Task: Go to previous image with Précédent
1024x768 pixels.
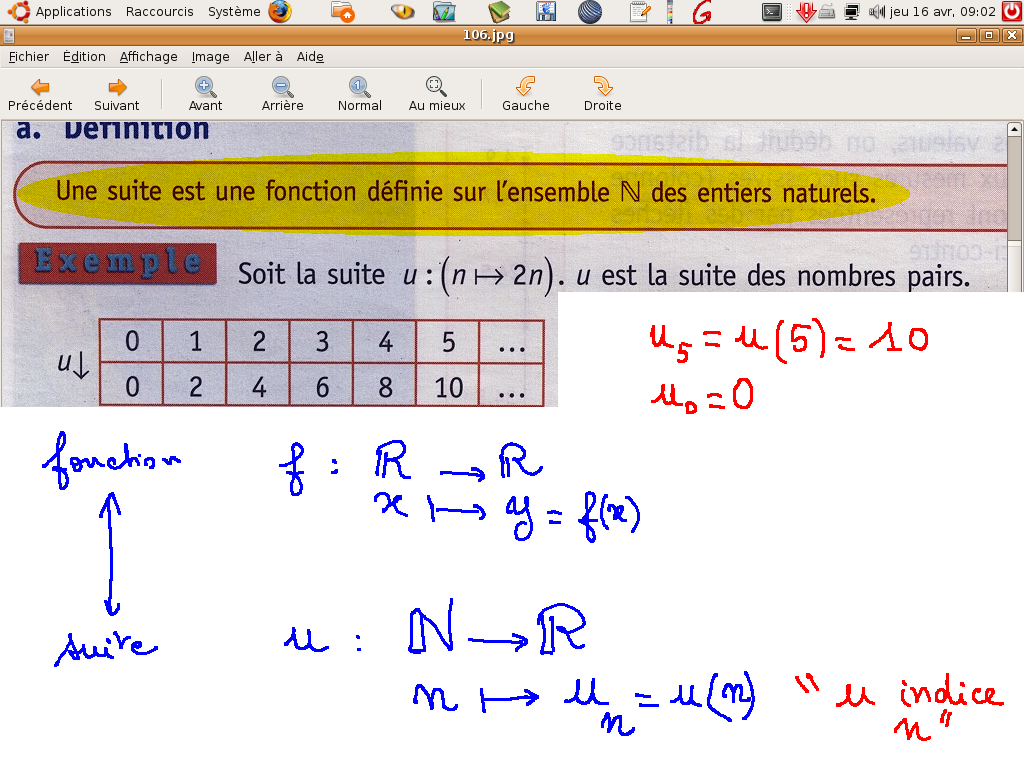Action: pos(40,95)
